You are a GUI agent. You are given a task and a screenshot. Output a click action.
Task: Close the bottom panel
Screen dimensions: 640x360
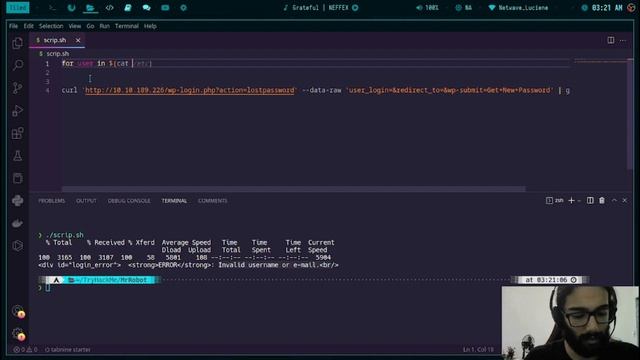click(625, 200)
